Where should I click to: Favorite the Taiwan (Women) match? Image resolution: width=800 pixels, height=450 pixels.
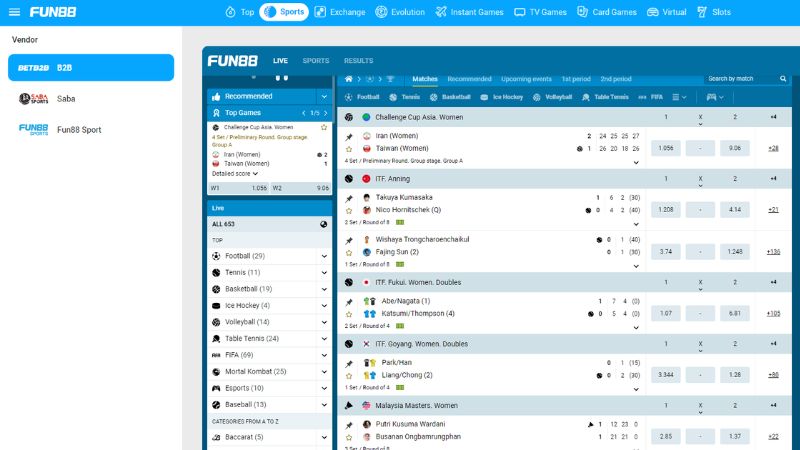tap(349, 149)
